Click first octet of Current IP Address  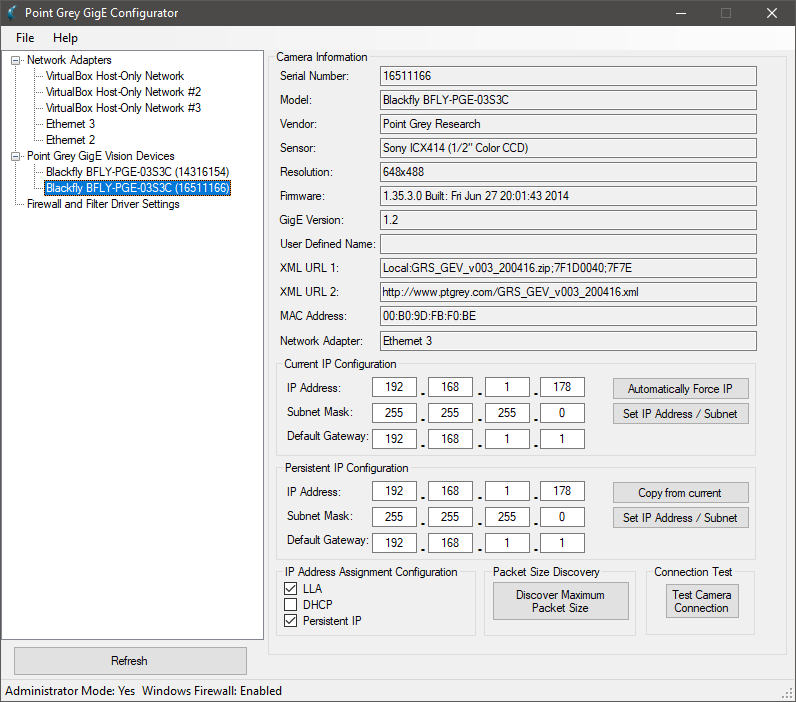pyautogui.click(x=394, y=387)
